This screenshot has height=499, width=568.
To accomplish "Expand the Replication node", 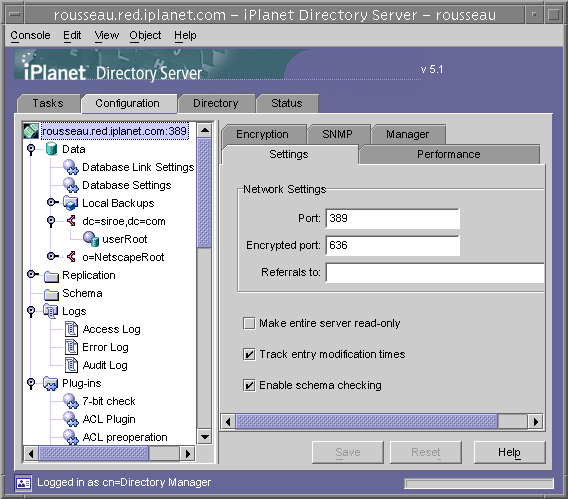I will click(x=32, y=274).
